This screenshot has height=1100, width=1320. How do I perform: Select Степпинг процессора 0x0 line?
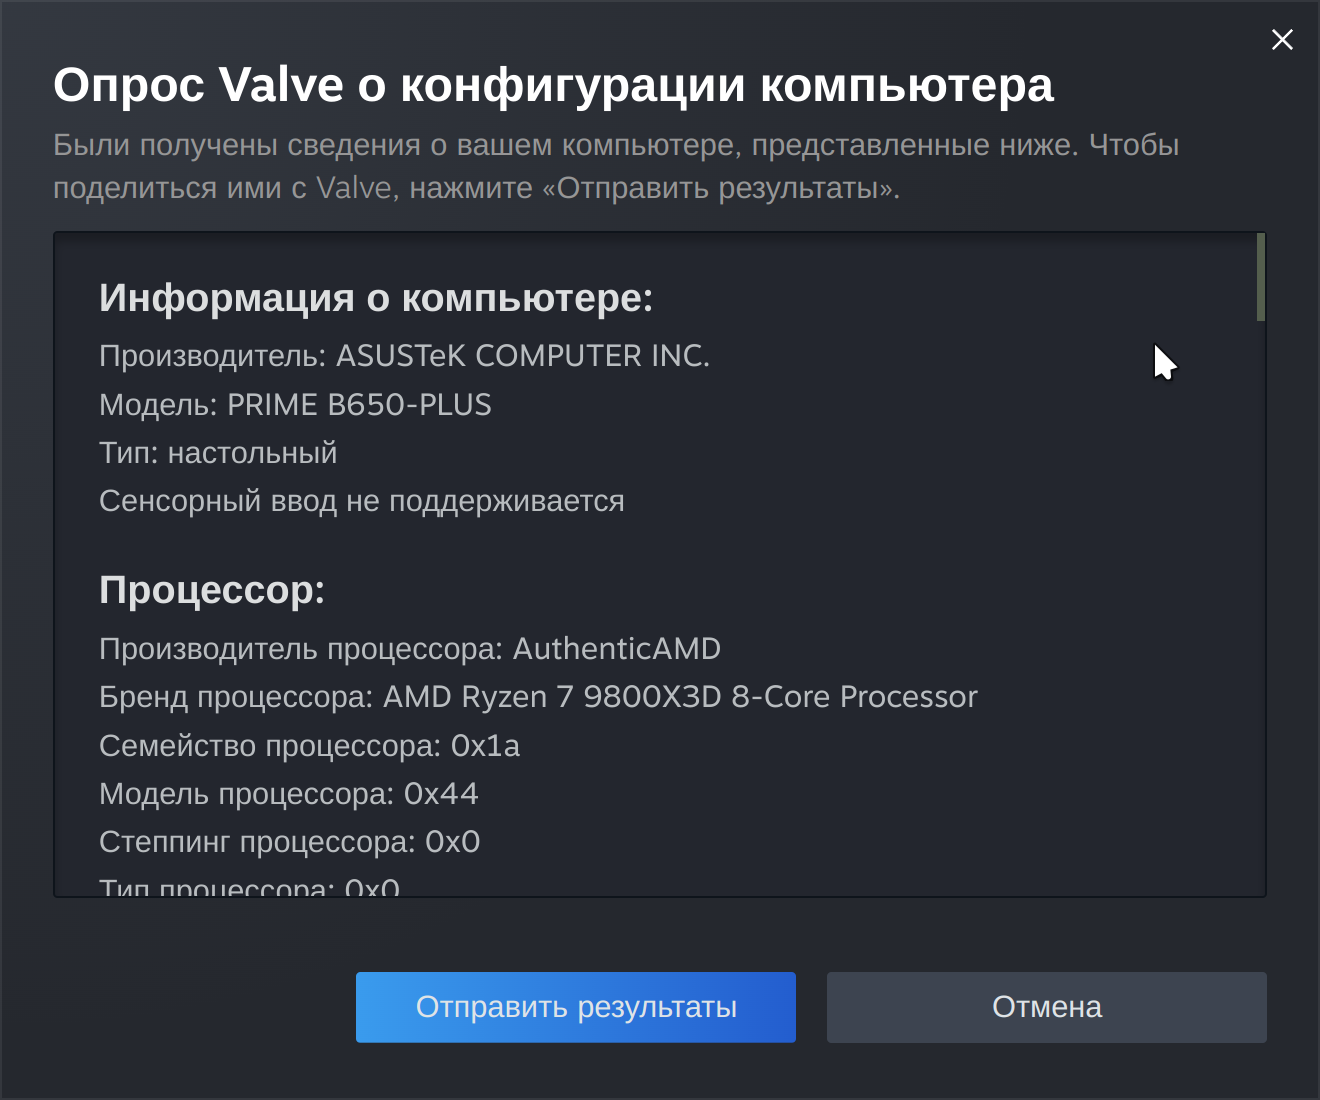[x=289, y=842]
